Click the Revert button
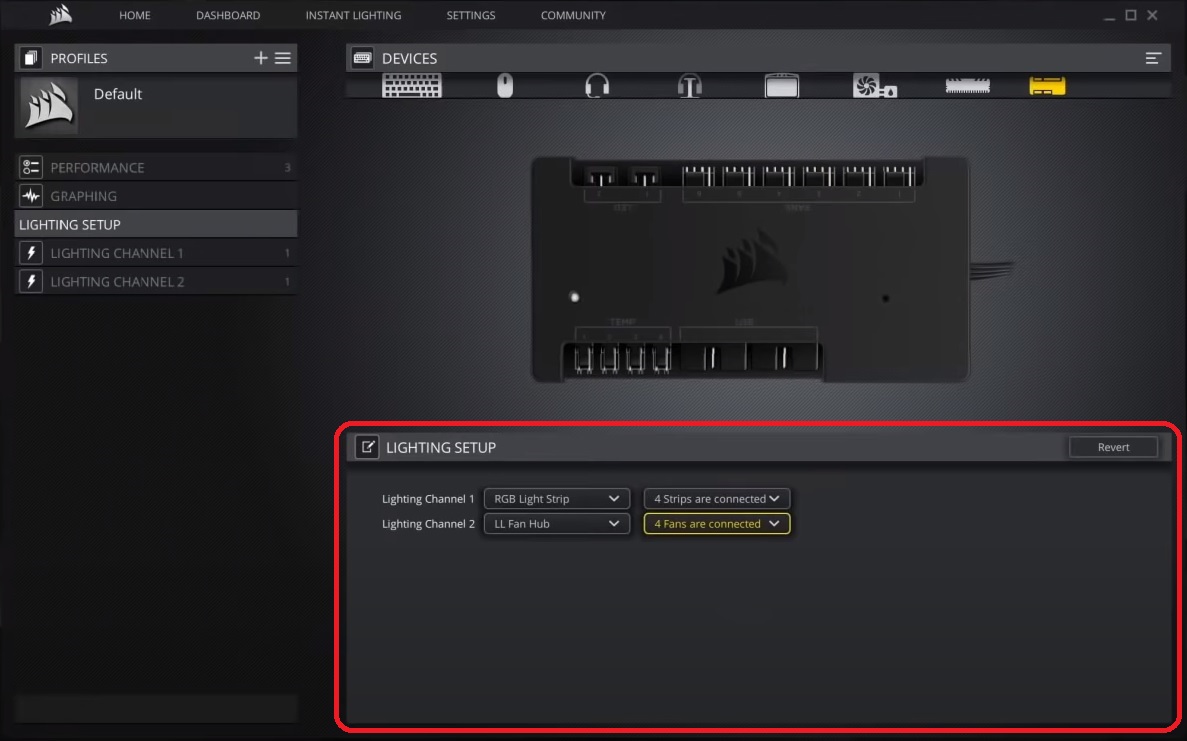This screenshot has width=1187, height=741. pyautogui.click(x=1113, y=447)
